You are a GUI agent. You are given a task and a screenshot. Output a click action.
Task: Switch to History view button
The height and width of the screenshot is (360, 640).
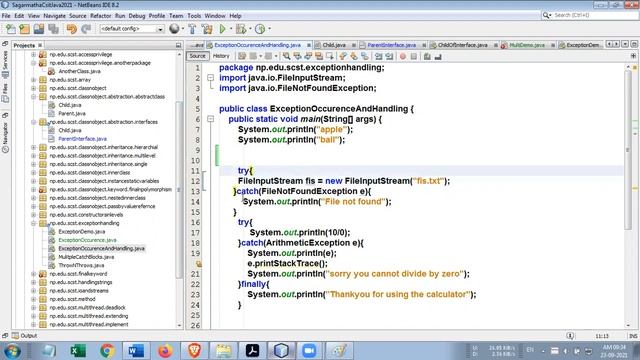point(221,56)
